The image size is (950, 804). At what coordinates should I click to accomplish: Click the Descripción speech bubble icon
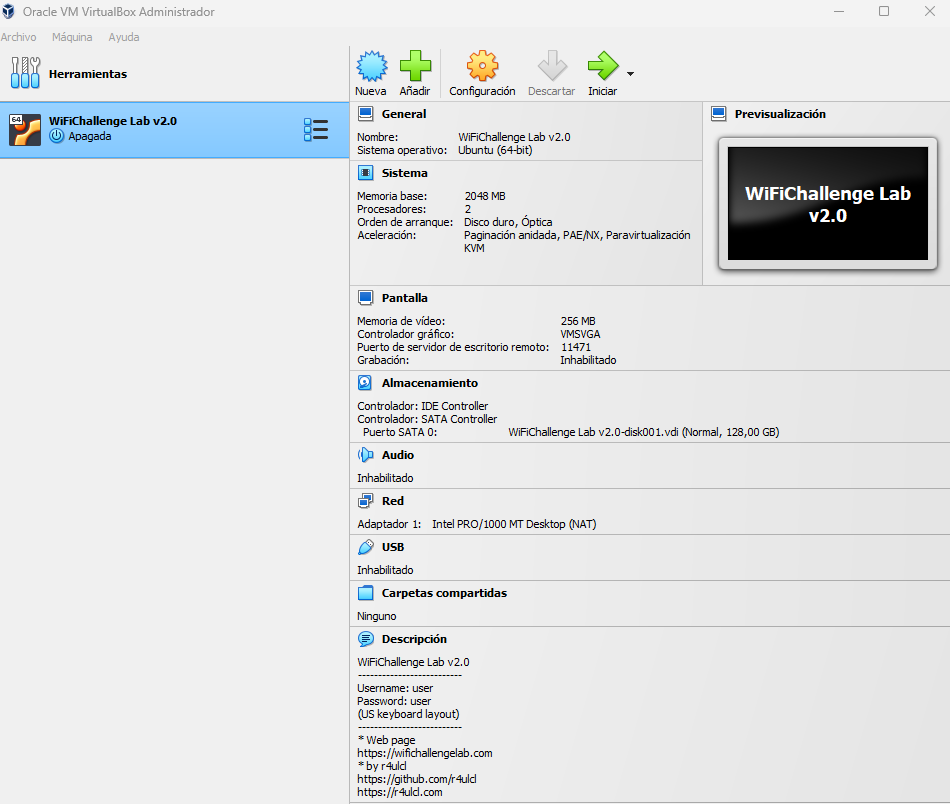tap(365, 639)
